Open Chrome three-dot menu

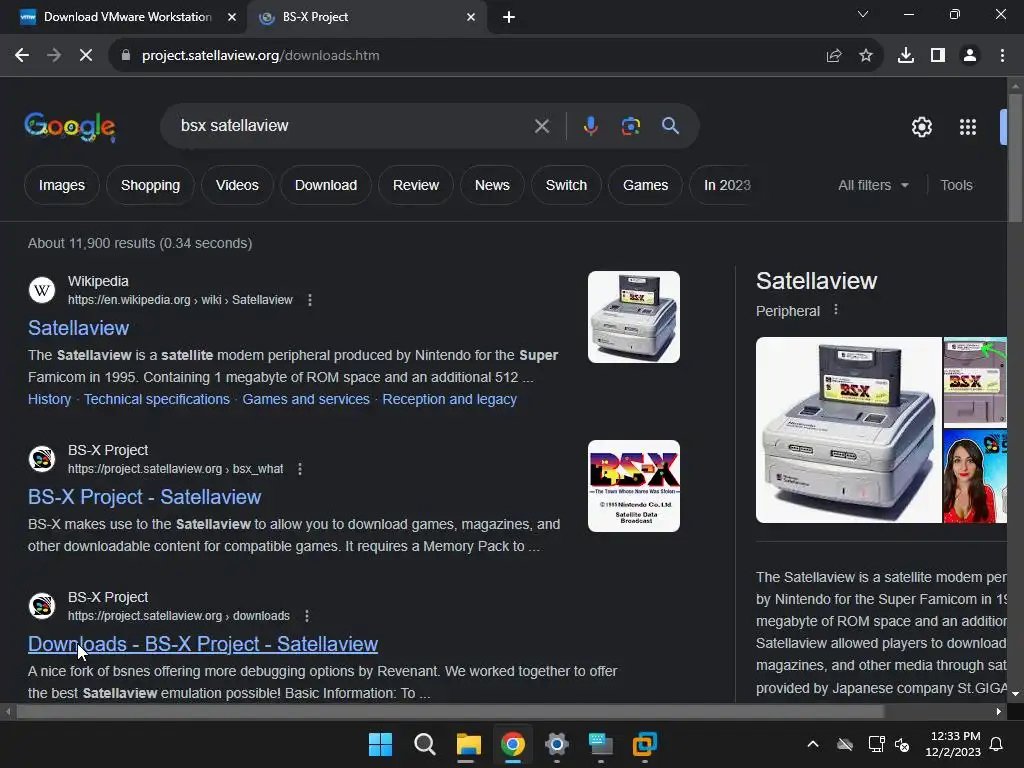[1002, 56]
